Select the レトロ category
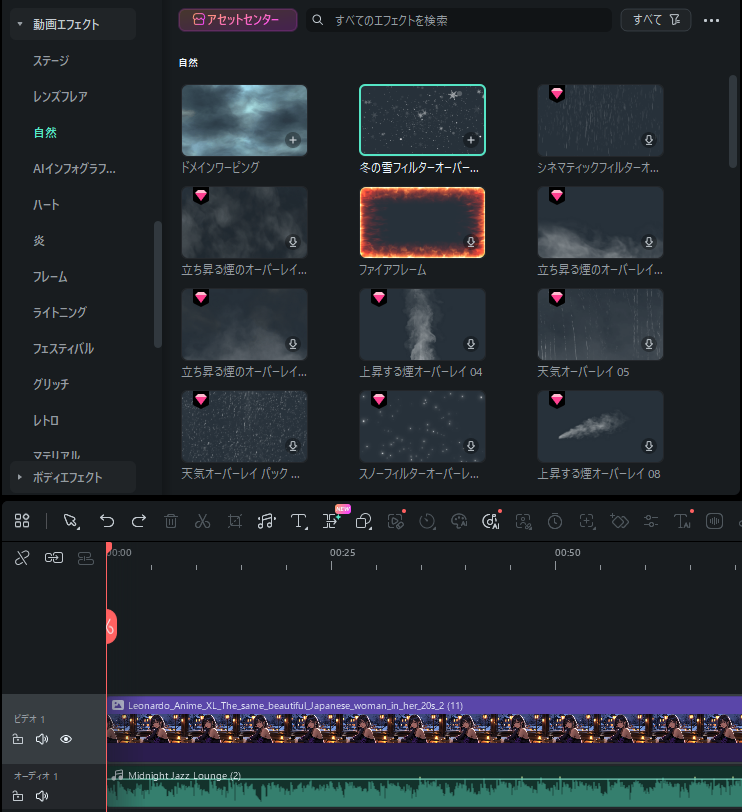This screenshot has height=812, width=742. tap(46, 420)
